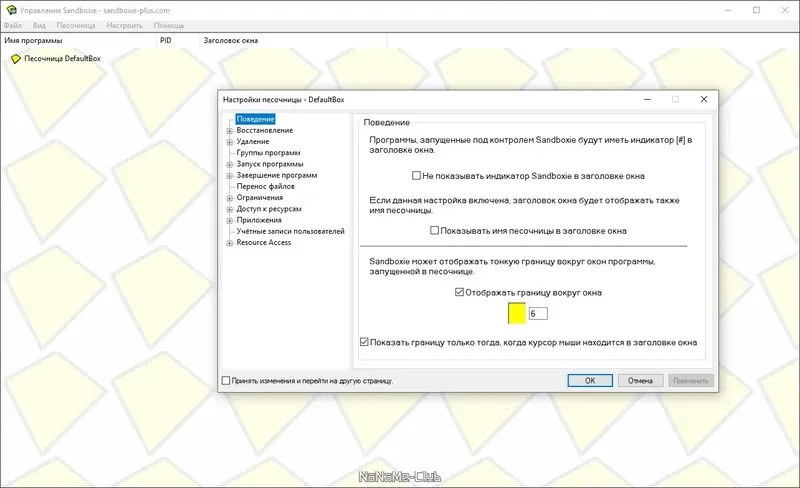Expand the Resource Access tree node
Screen dimensions: 800x488
click(230, 243)
